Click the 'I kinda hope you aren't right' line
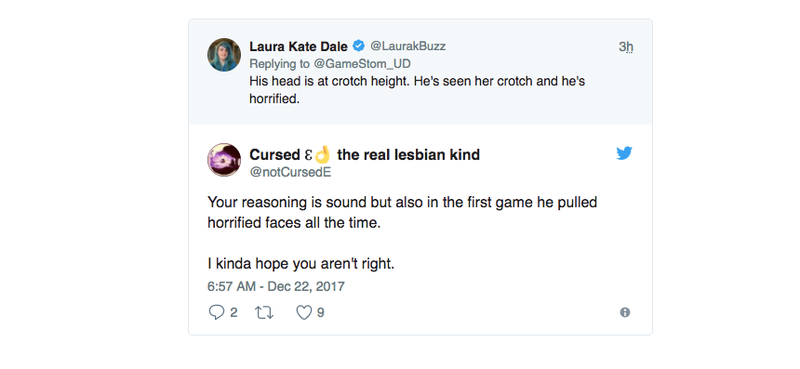 [x=301, y=264]
